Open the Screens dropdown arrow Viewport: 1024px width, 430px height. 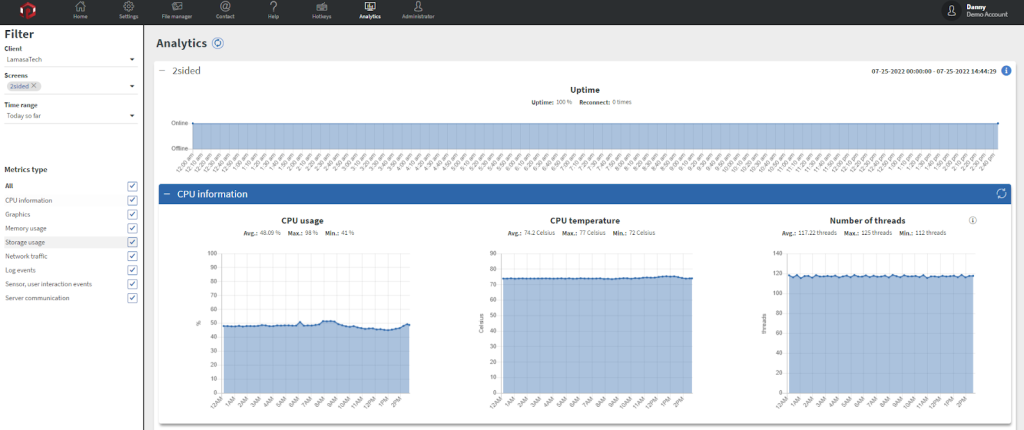[132, 86]
